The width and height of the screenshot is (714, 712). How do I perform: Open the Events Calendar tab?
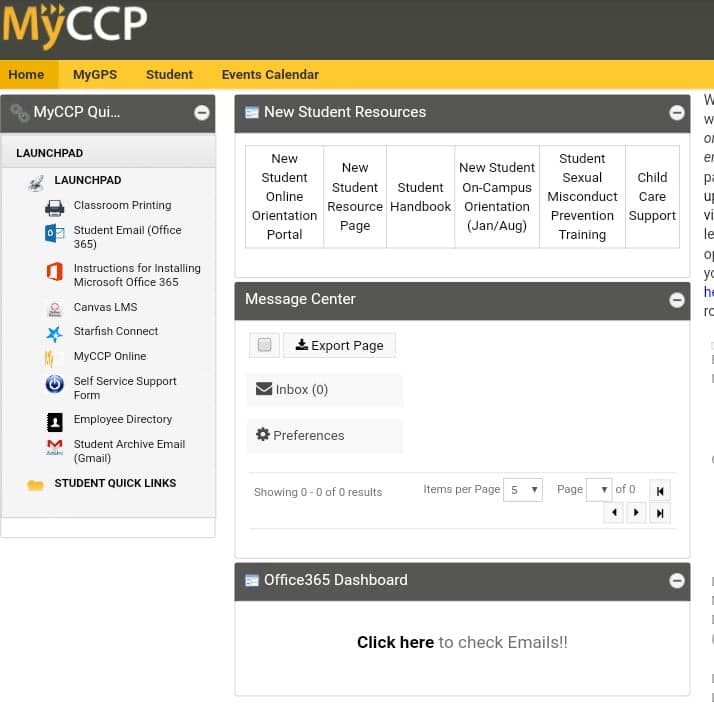pos(270,74)
